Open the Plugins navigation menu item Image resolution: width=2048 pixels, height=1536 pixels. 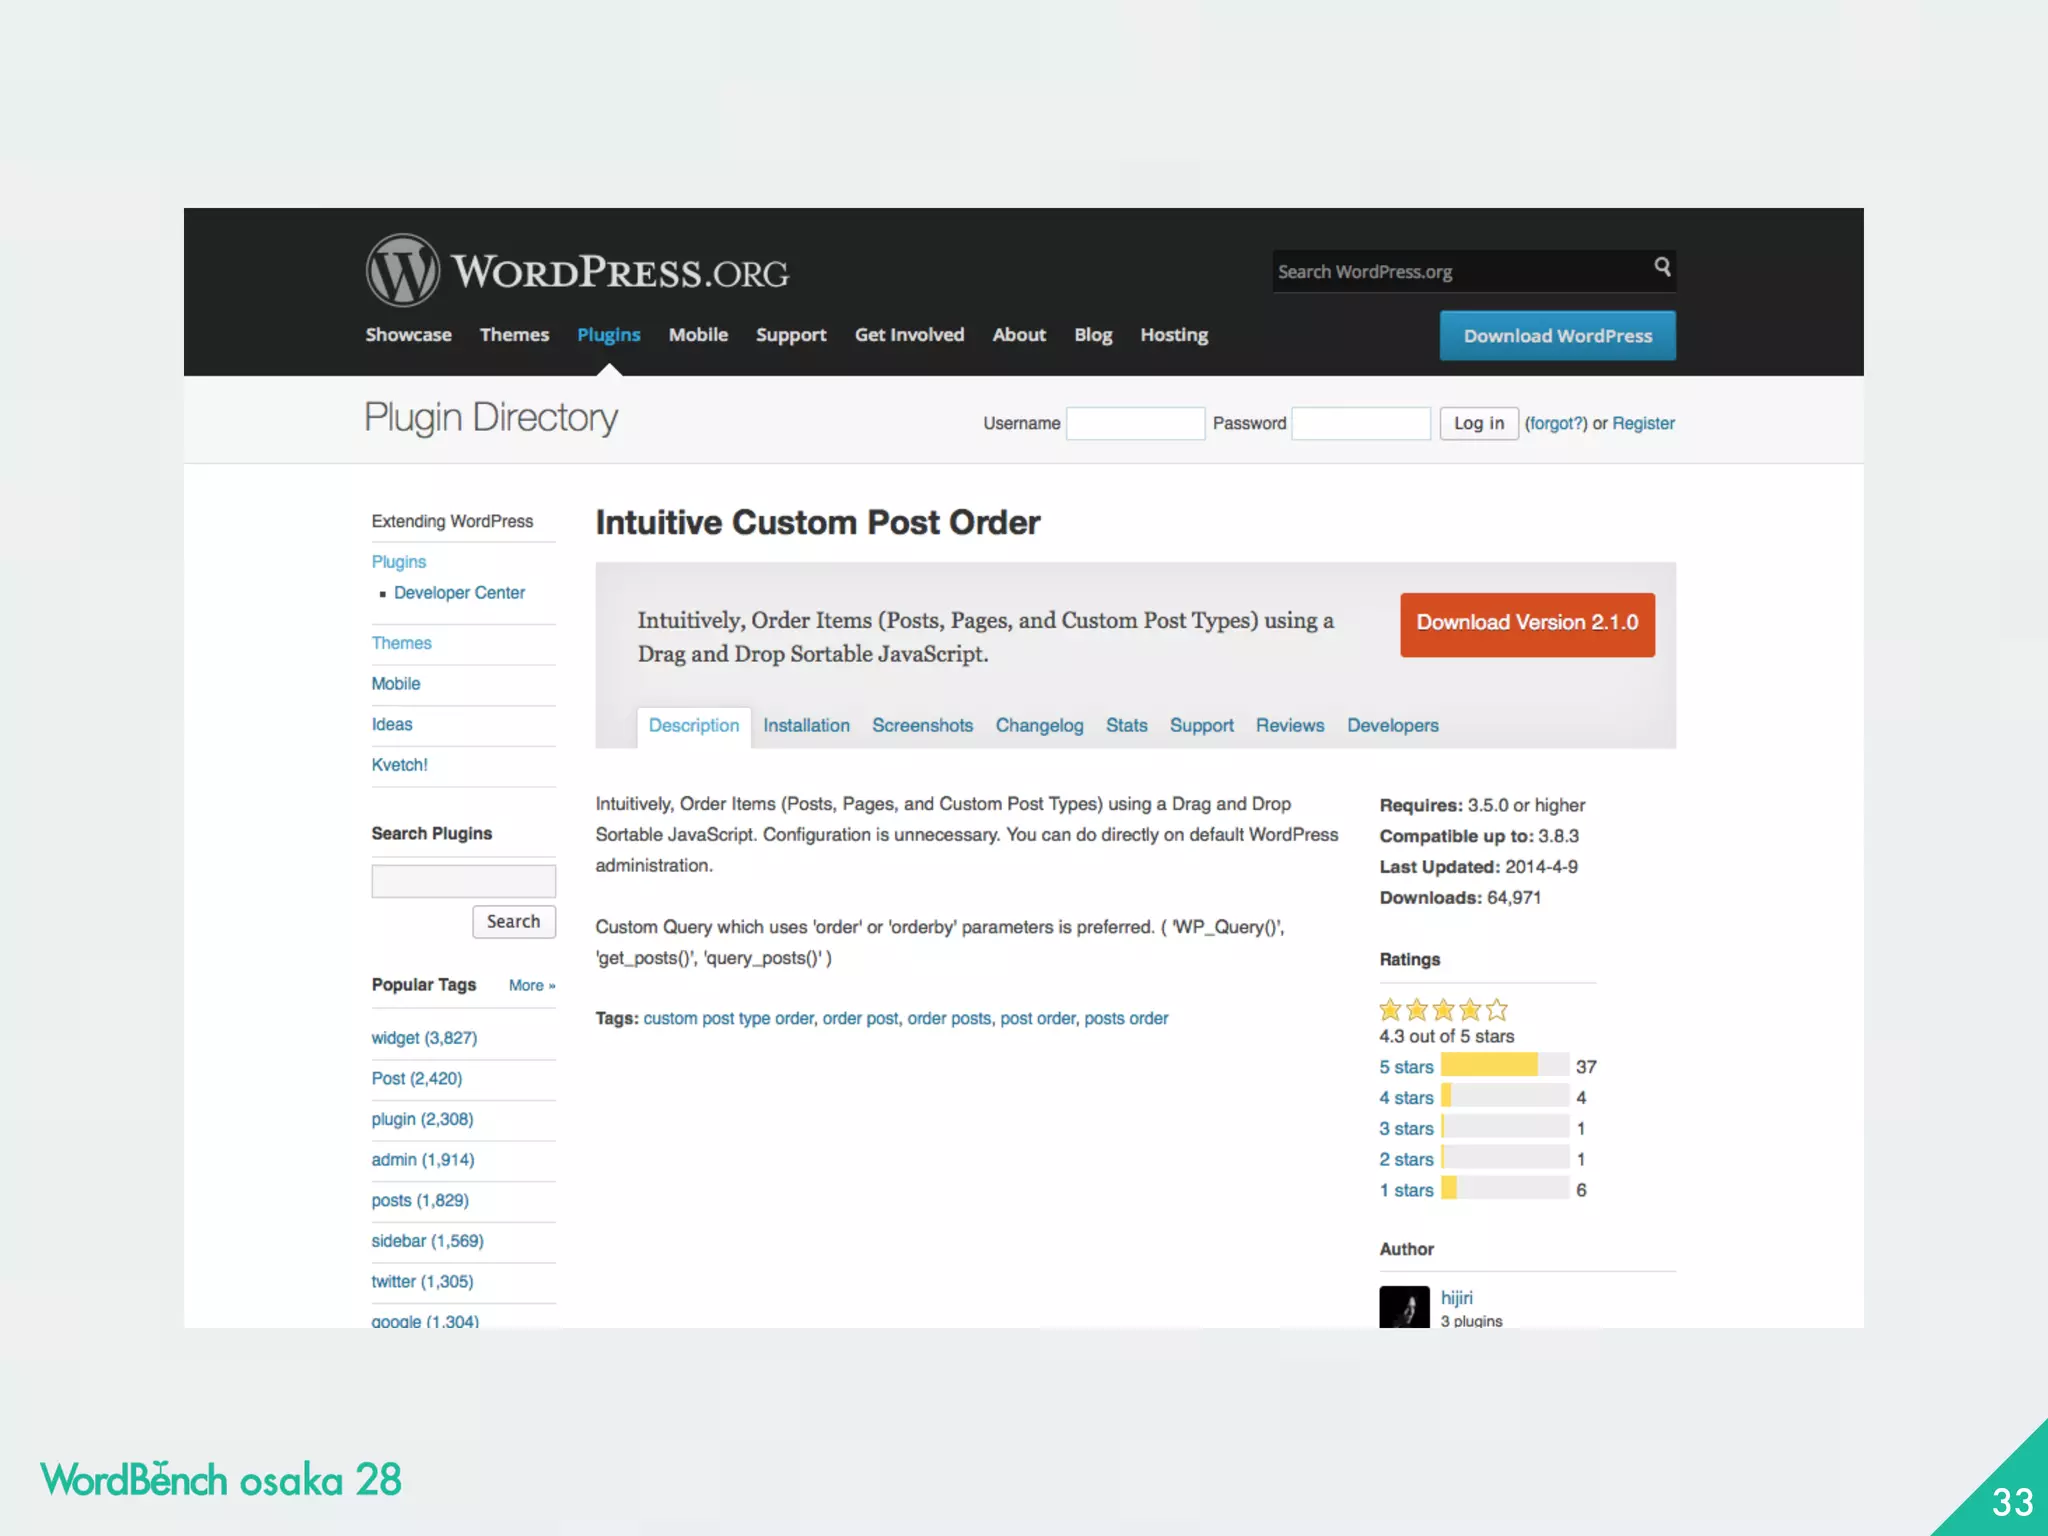tap(608, 335)
